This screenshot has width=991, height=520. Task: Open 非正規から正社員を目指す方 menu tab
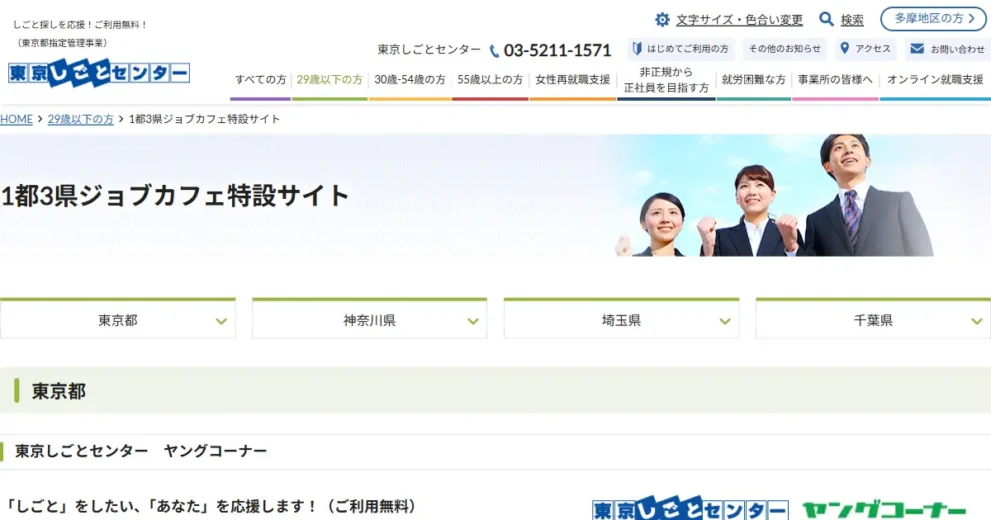coord(666,80)
